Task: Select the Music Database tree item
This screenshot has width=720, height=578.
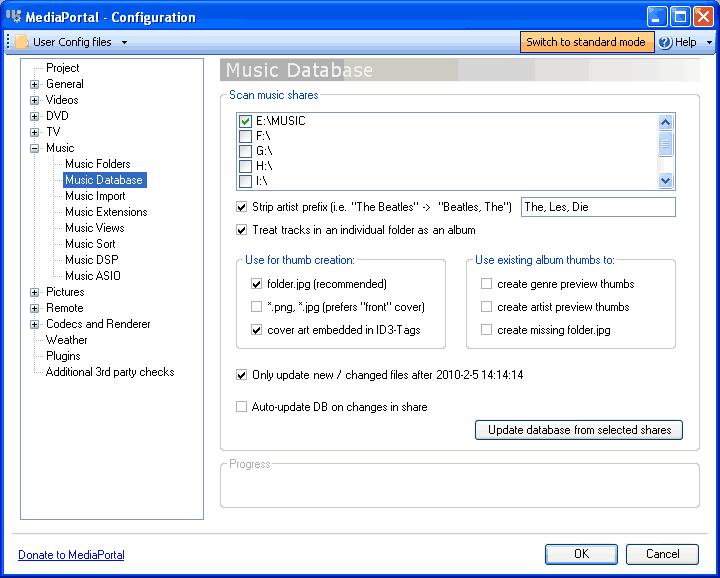Action: pyautogui.click(x=104, y=180)
